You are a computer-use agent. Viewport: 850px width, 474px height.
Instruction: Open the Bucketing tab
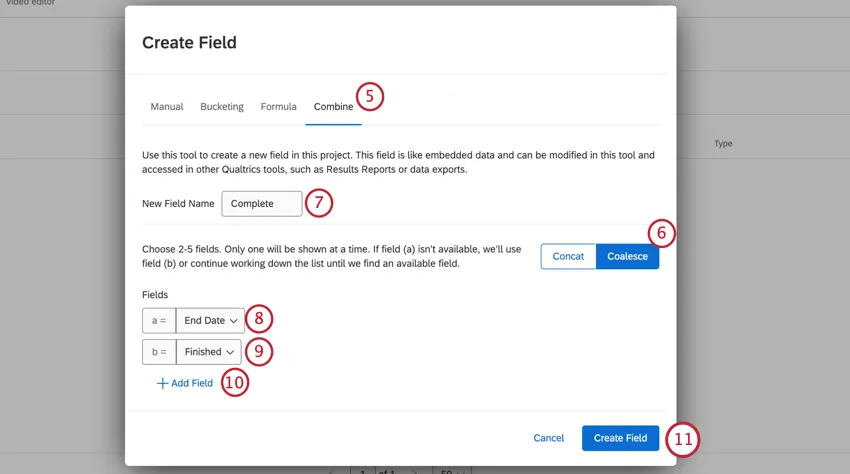pos(221,107)
